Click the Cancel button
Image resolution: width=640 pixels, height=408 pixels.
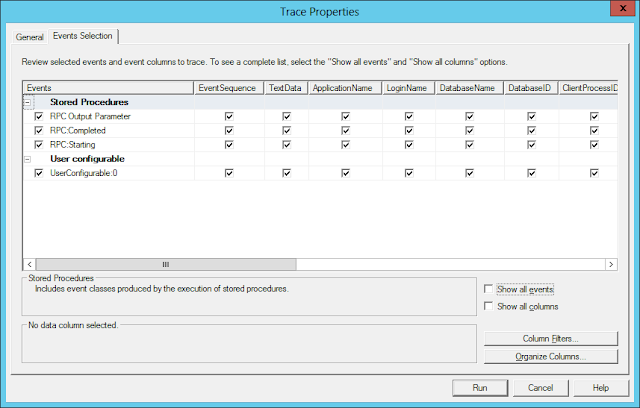click(x=540, y=388)
